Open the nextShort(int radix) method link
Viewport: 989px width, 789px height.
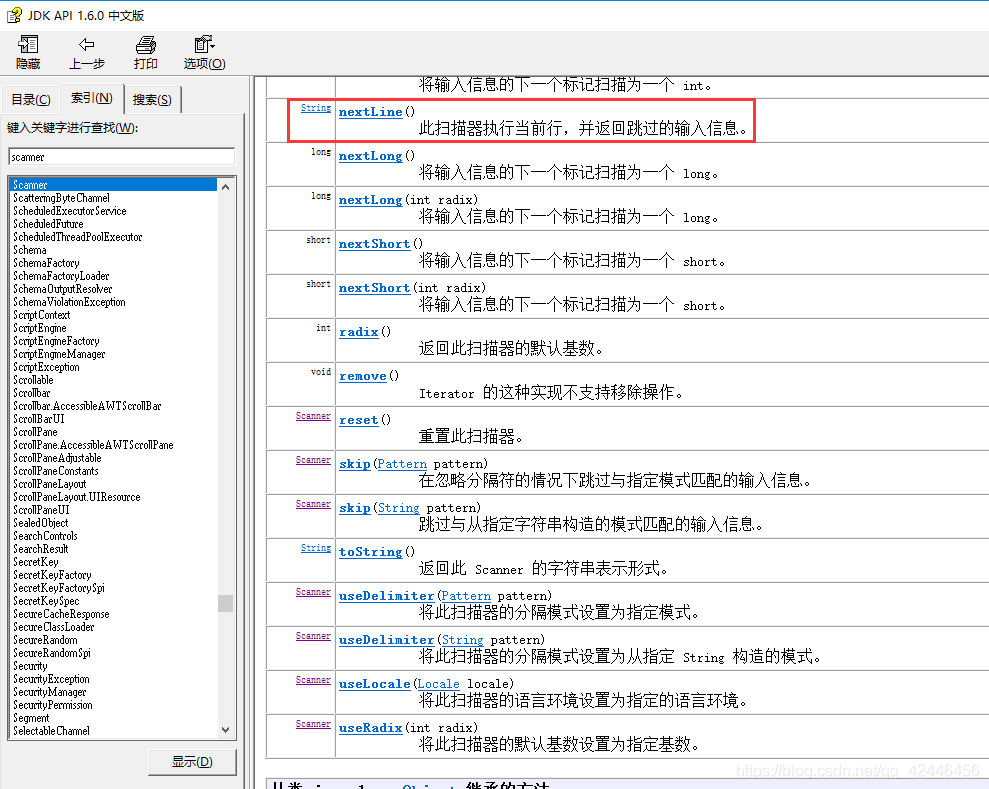click(374, 288)
